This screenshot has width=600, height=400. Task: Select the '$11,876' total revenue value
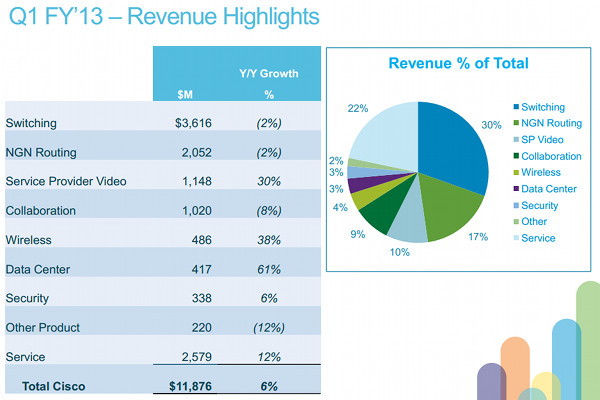click(190, 386)
